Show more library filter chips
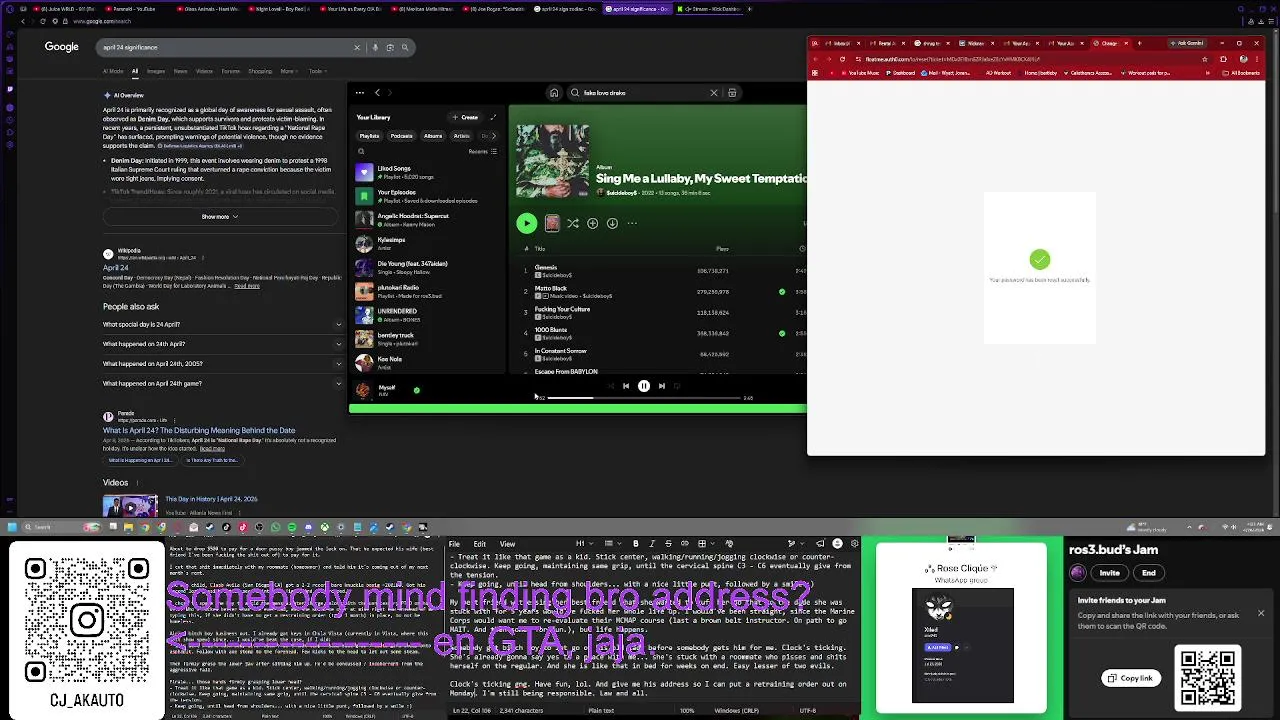The image size is (1280, 720). [494, 136]
